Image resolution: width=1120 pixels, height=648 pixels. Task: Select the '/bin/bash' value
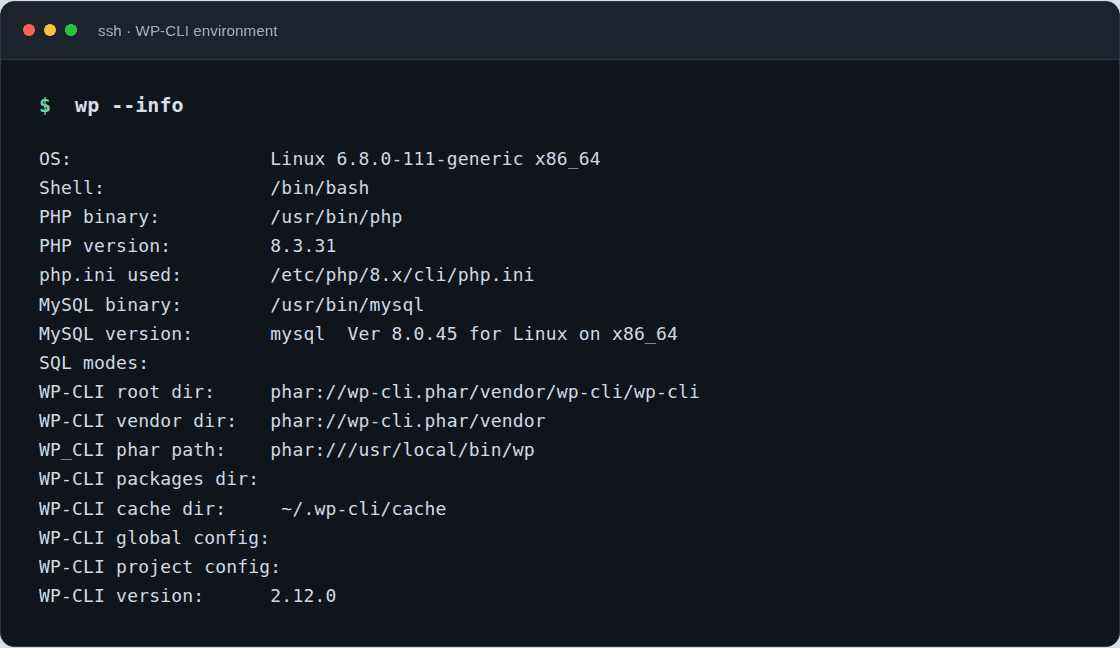pos(320,188)
